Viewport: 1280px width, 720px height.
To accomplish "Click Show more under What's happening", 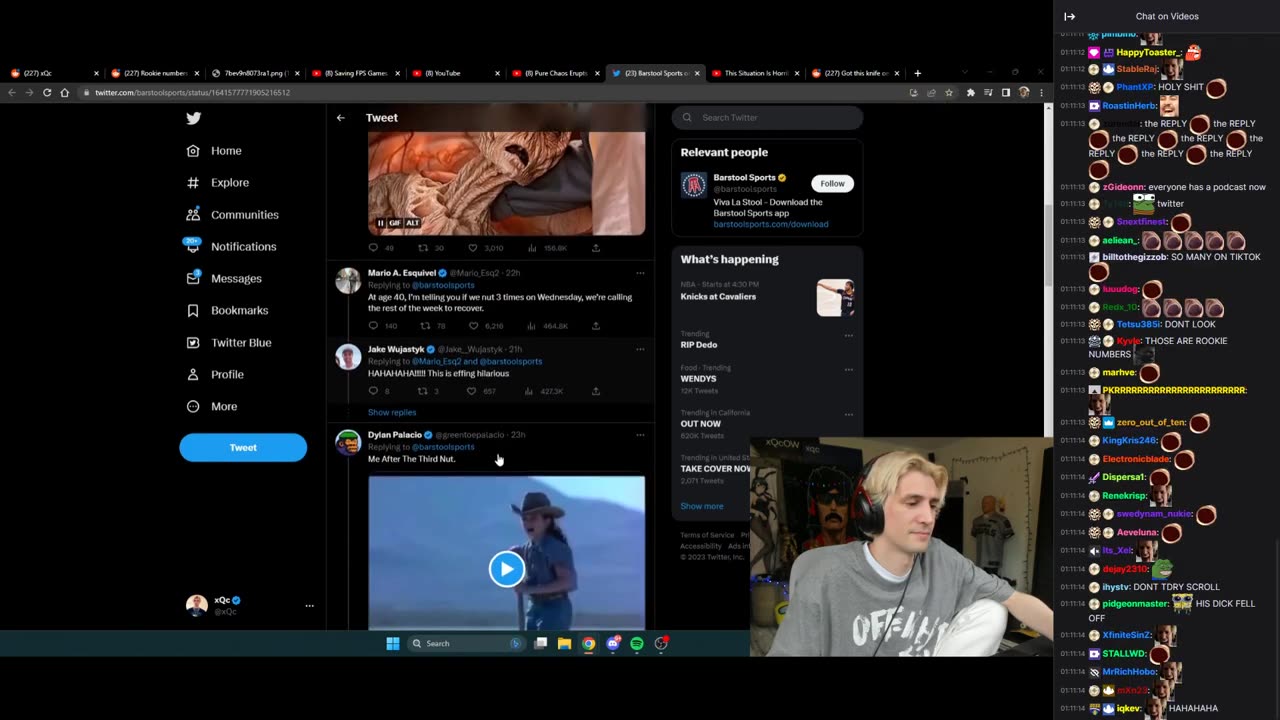I will click(702, 506).
